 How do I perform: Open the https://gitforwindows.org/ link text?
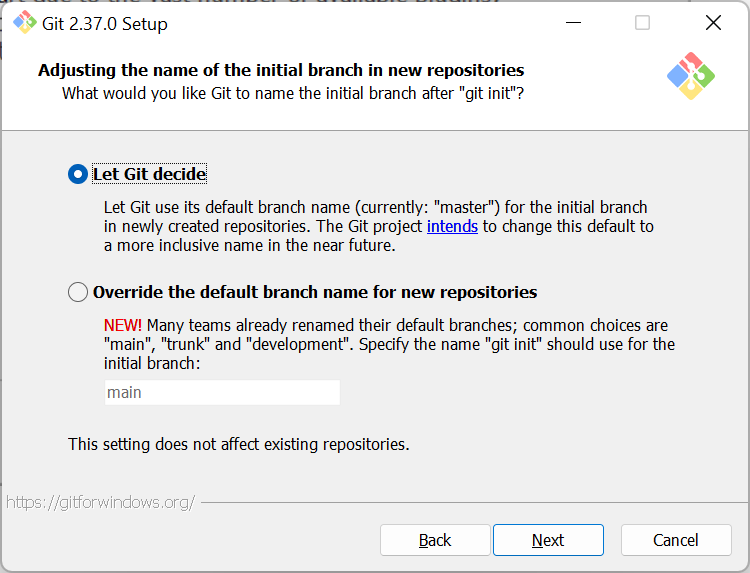point(100,502)
